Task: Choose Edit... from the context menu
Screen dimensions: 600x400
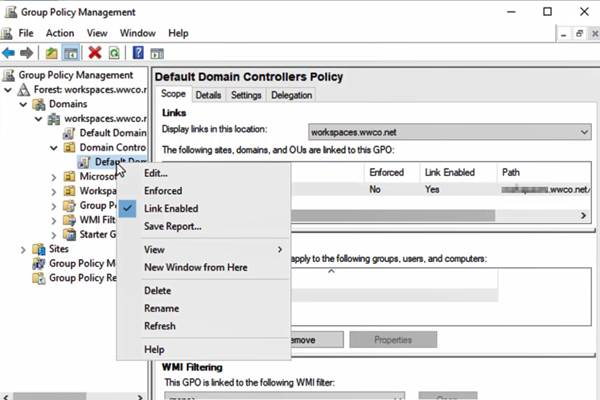Action: (156, 174)
